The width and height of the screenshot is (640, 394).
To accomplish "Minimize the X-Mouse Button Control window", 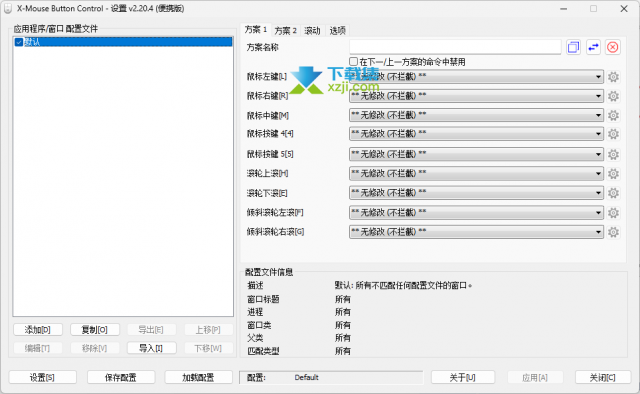I will [563, 9].
